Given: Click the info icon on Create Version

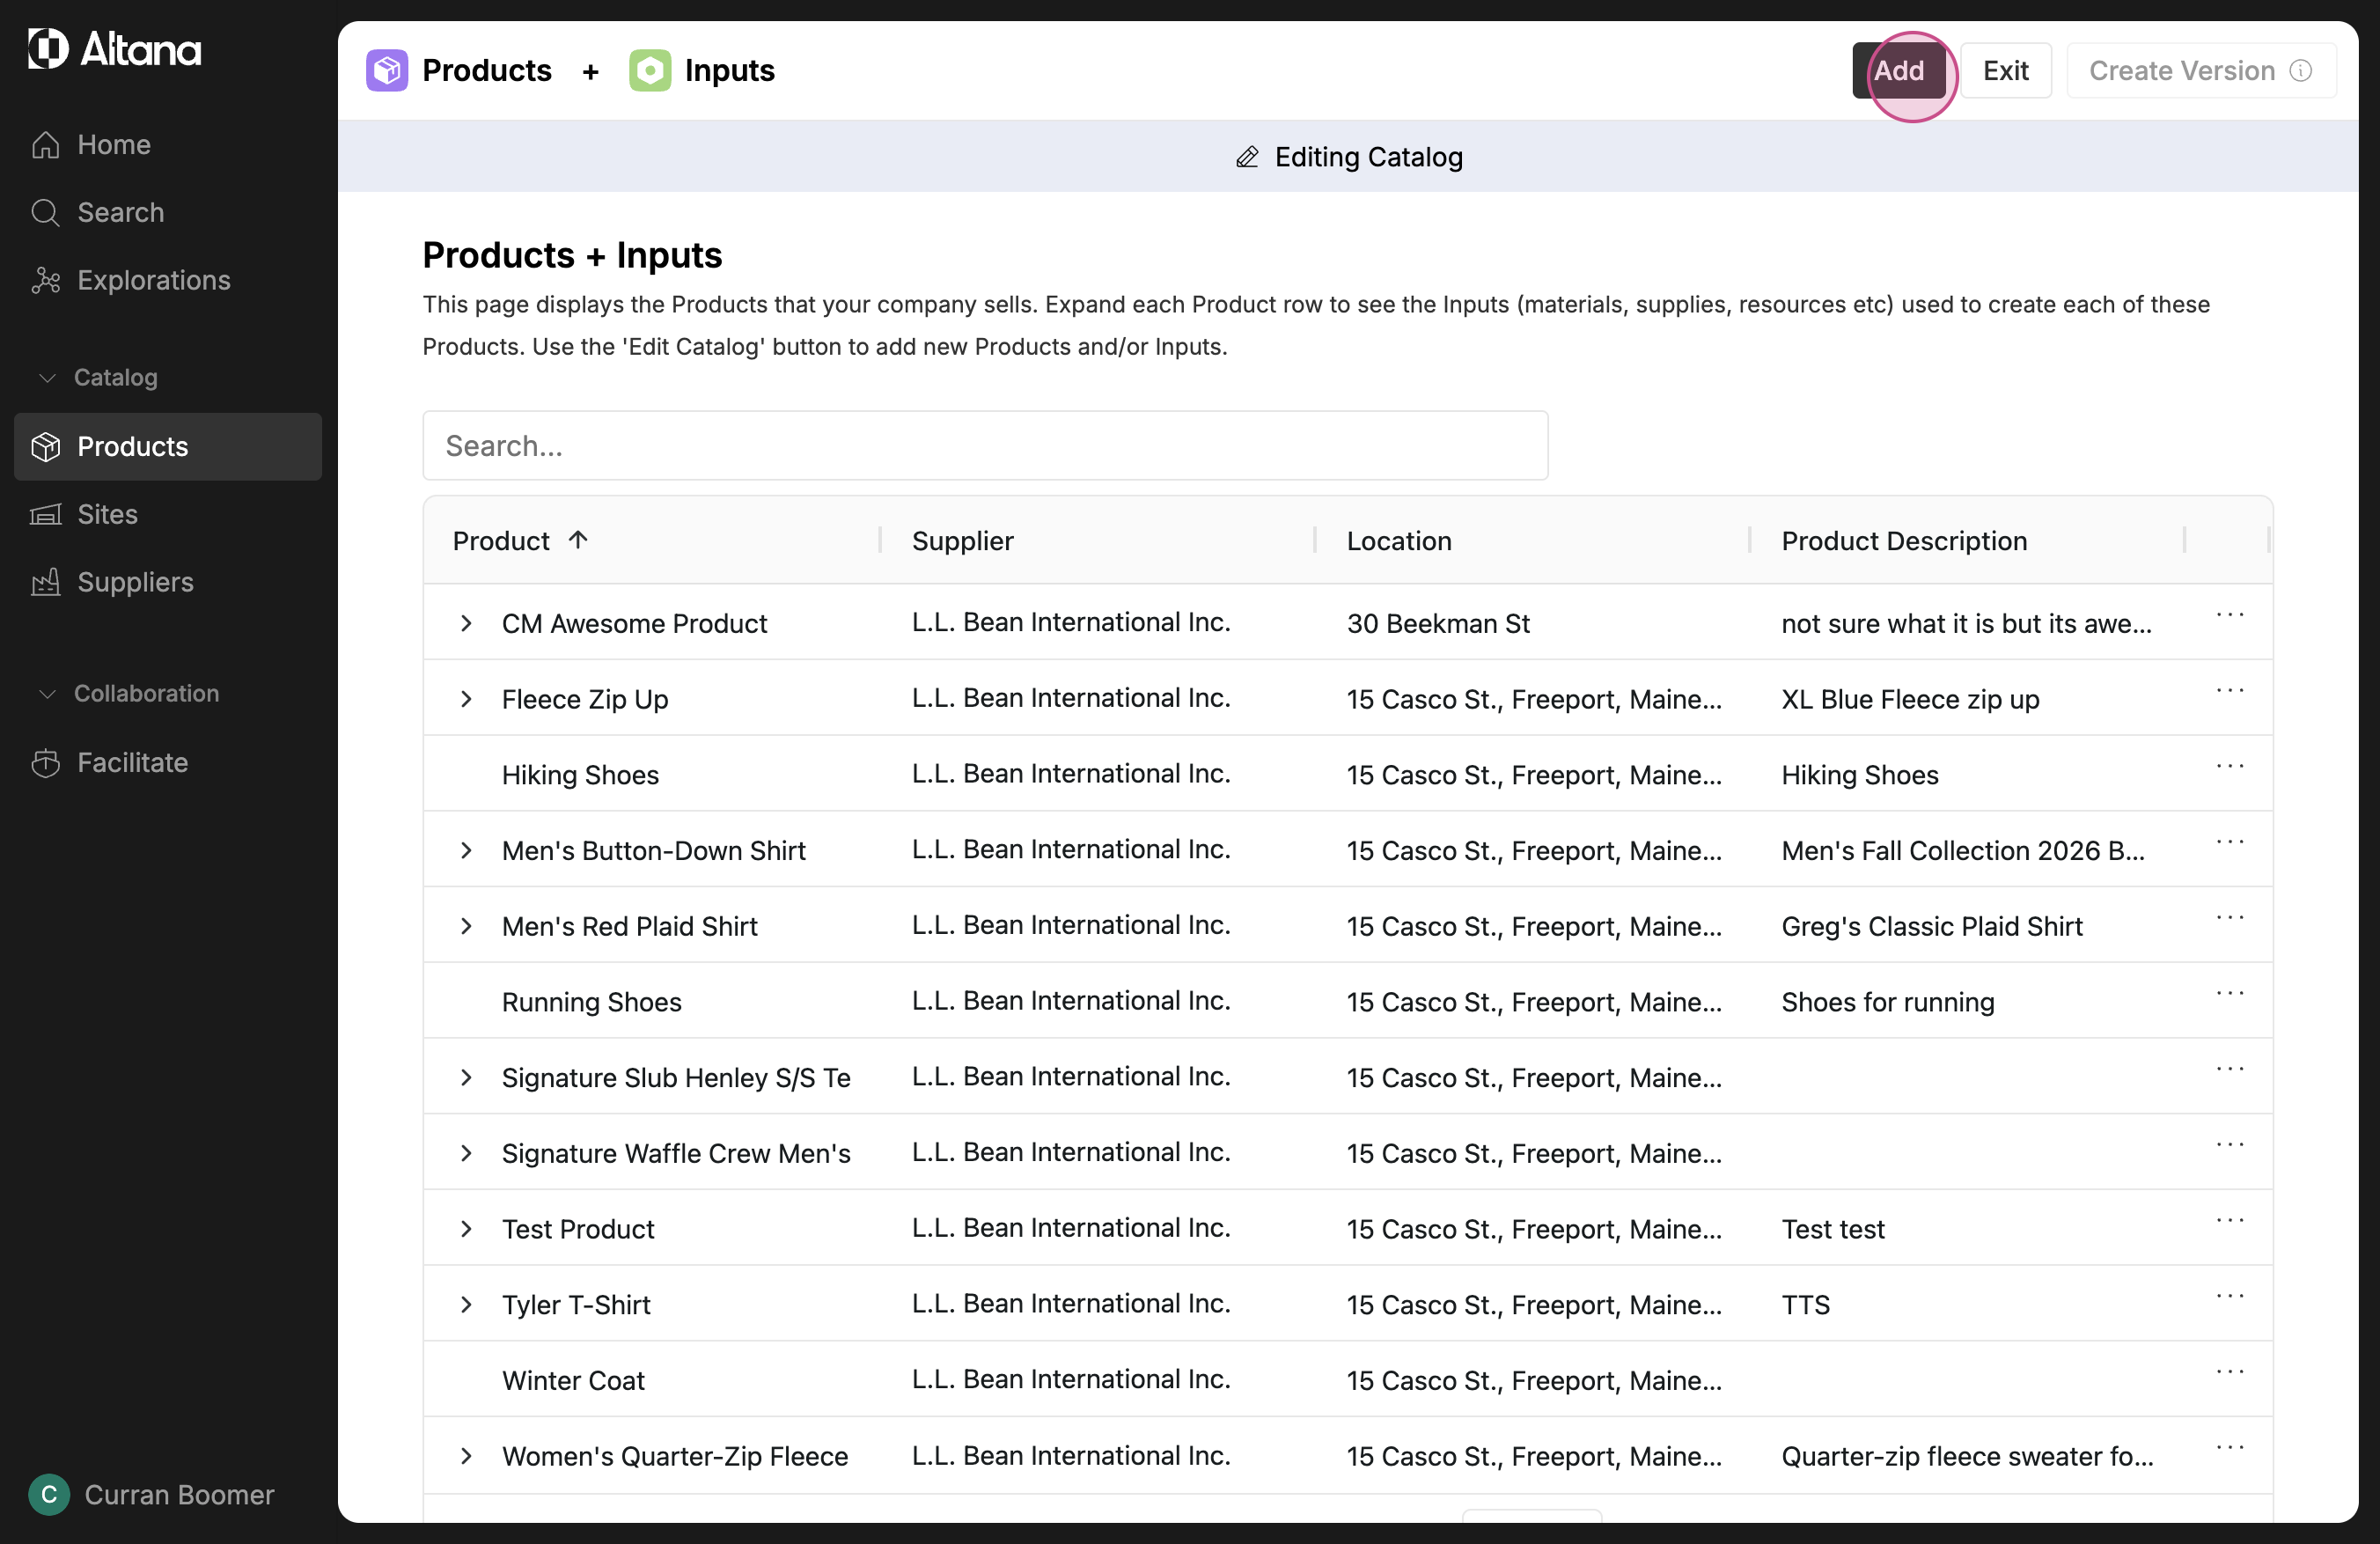Looking at the screenshot, I should [x=2301, y=71].
